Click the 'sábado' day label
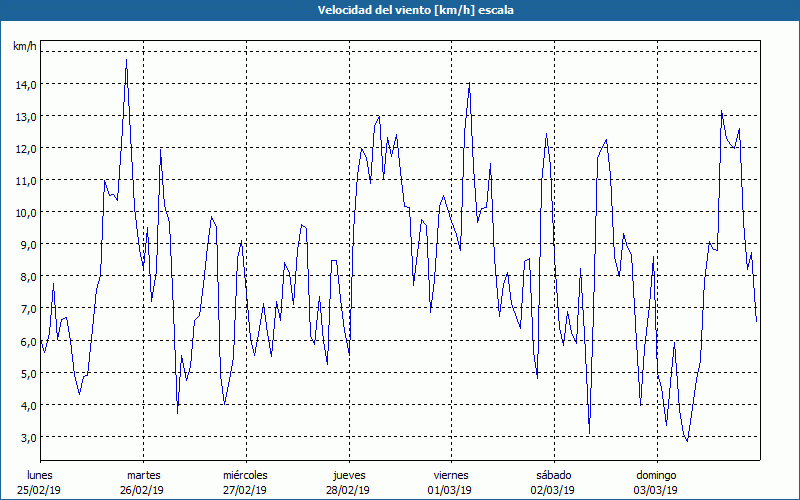Image resolution: width=800 pixels, height=500 pixels. click(x=554, y=475)
